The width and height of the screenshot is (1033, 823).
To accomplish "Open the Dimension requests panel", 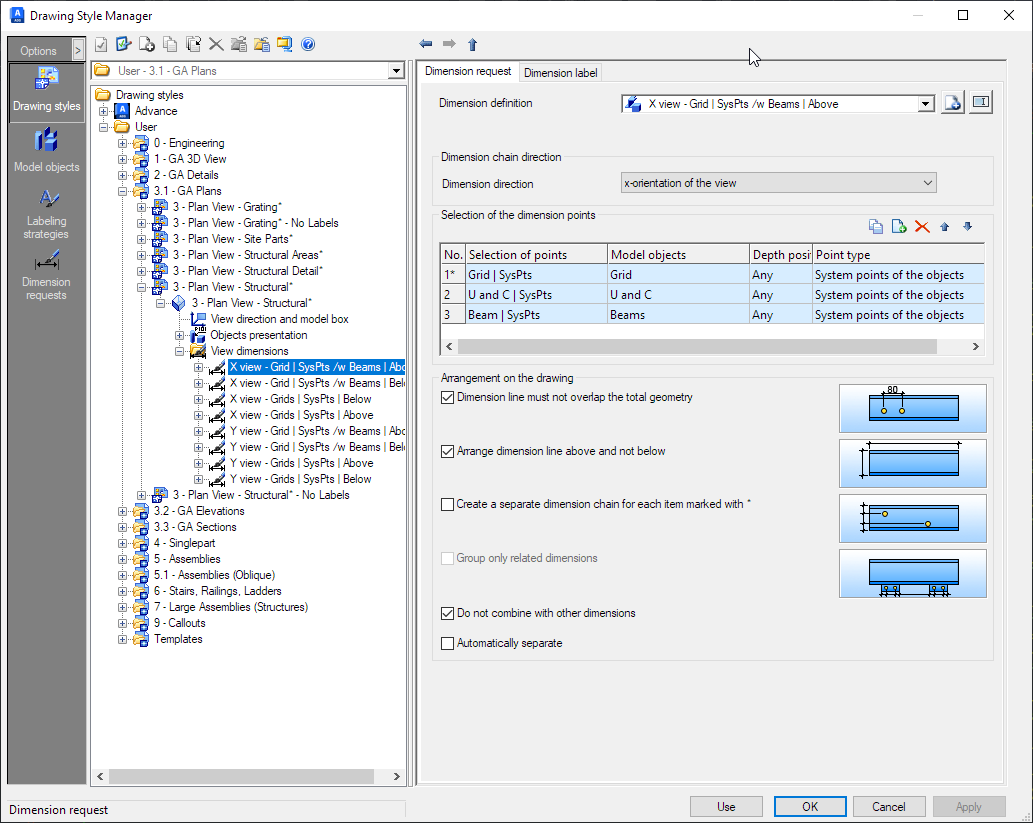I will click(47, 275).
